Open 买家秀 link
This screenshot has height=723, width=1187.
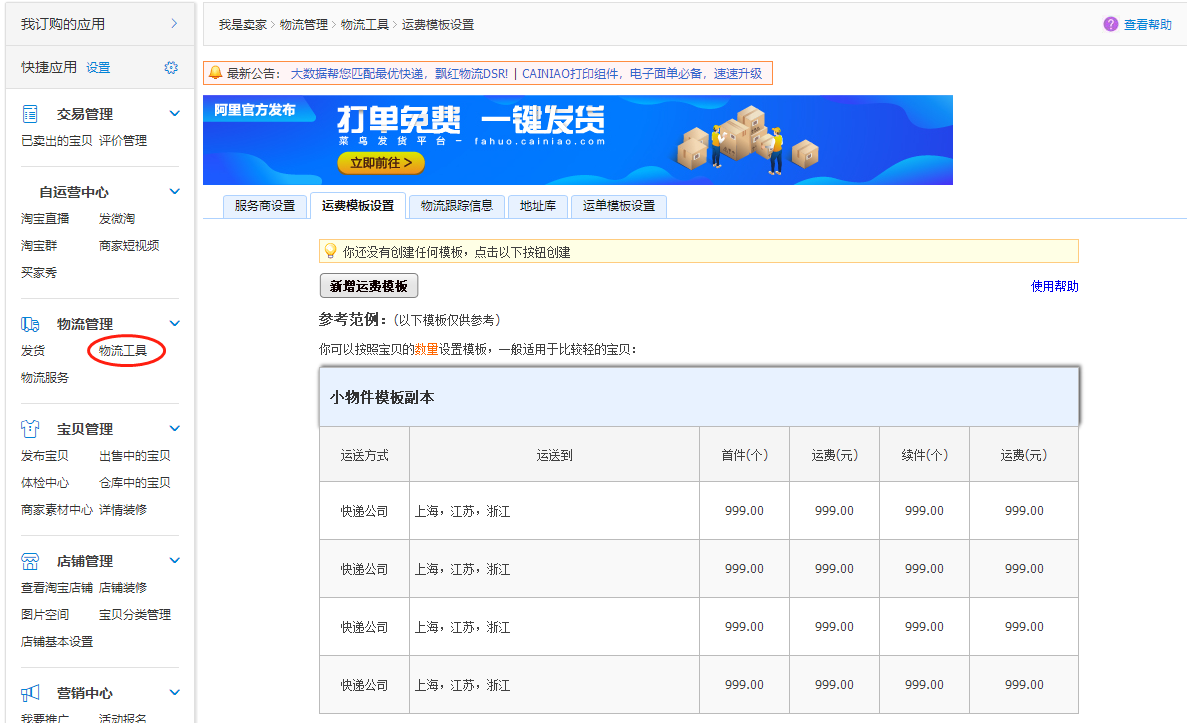[39, 273]
